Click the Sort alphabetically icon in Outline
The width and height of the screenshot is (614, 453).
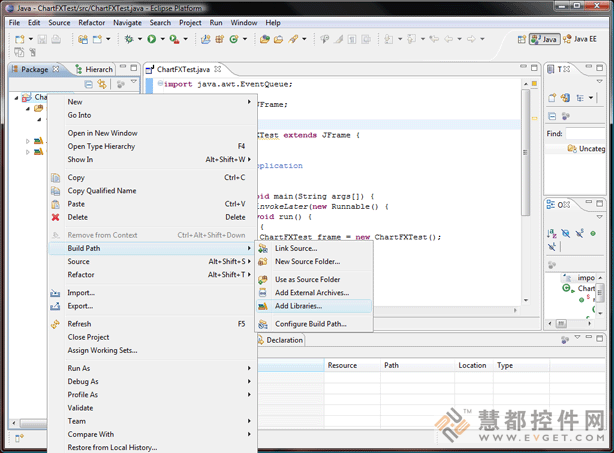pyautogui.click(x=551, y=234)
